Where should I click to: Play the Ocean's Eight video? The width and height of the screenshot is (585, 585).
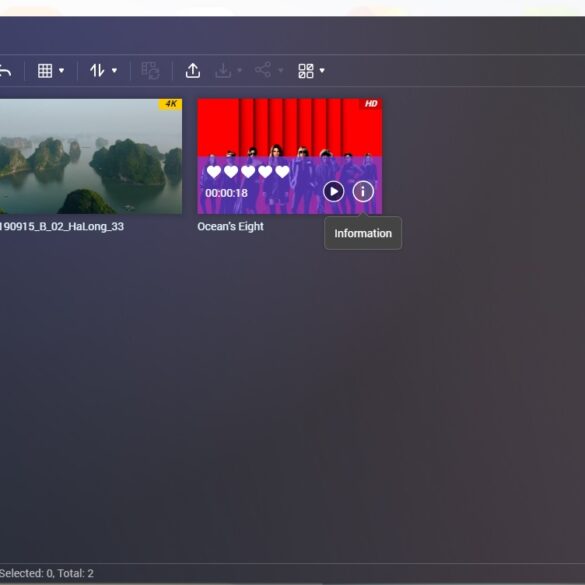pyautogui.click(x=333, y=191)
